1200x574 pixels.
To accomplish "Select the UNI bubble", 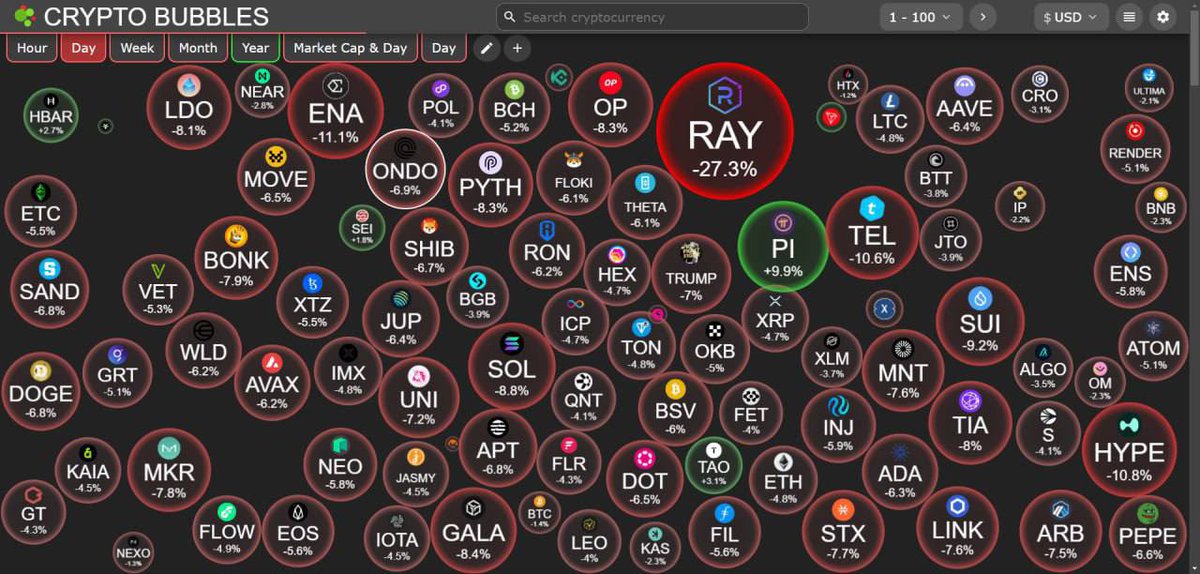I will 419,398.
